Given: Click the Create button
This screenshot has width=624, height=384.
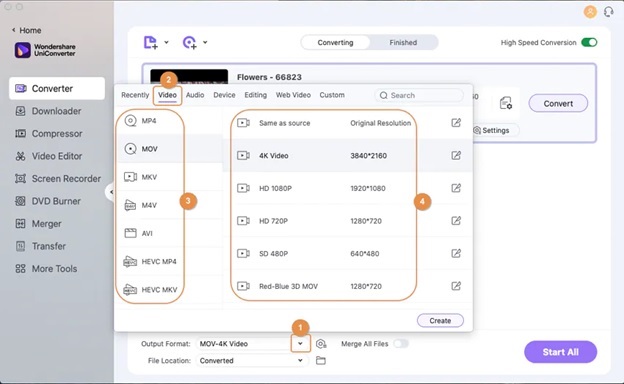Looking at the screenshot, I should (440, 320).
